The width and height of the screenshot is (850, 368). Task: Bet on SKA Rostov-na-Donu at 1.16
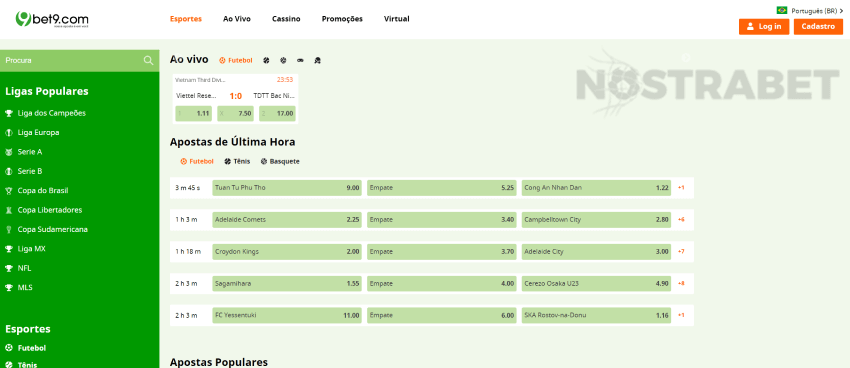pyautogui.click(x=596, y=315)
